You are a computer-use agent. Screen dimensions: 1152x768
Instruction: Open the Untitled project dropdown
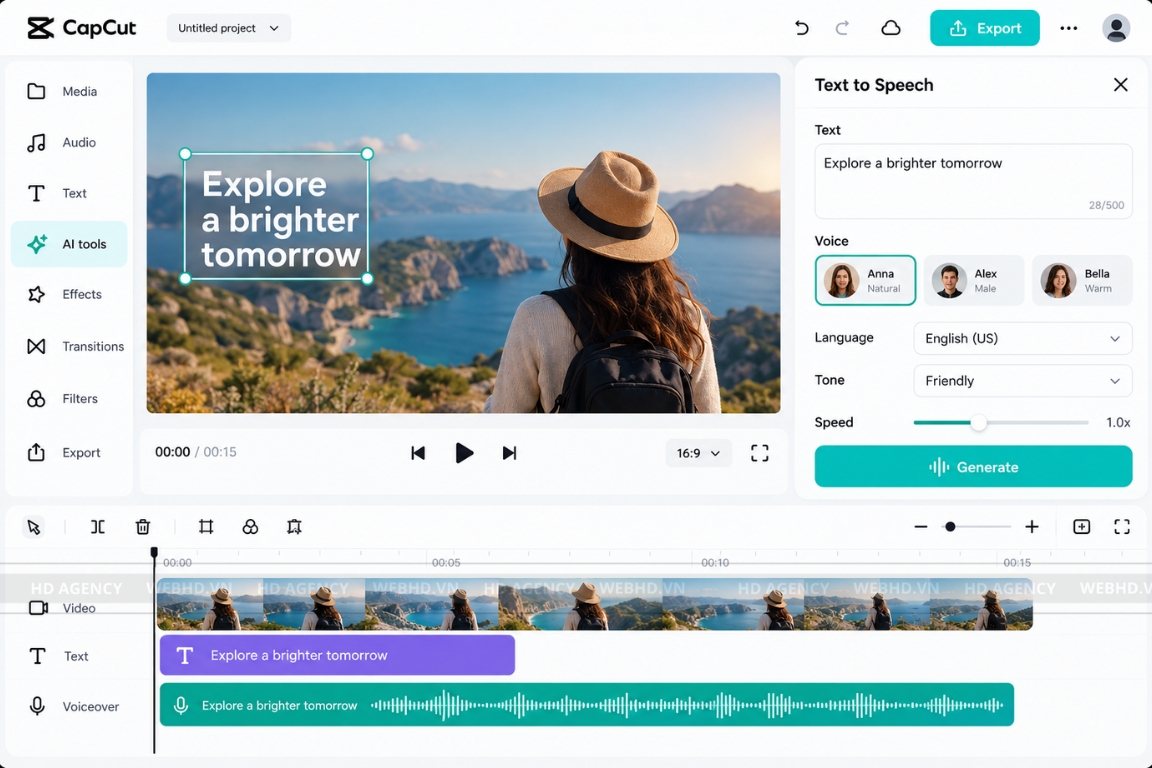[228, 28]
